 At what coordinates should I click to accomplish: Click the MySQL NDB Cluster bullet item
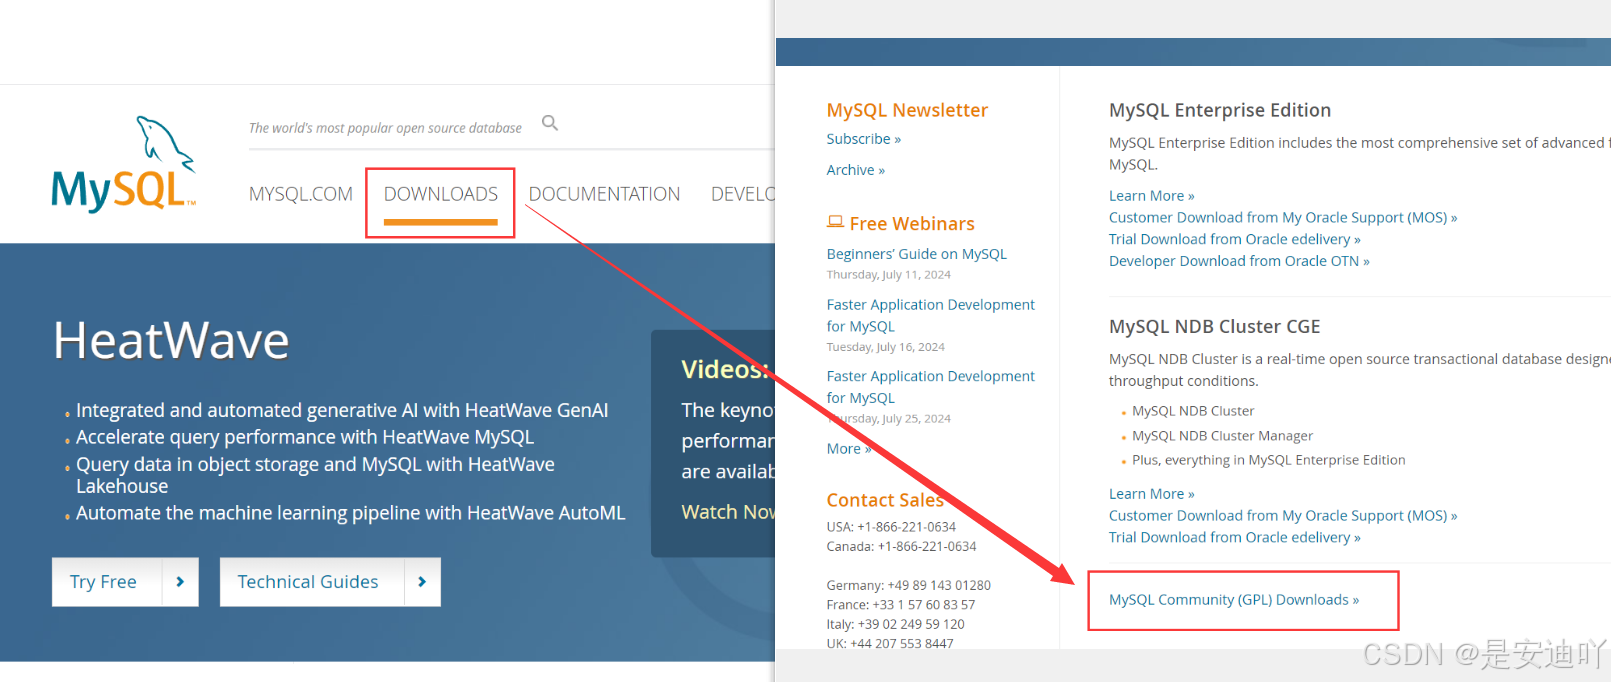[x=1193, y=411]
